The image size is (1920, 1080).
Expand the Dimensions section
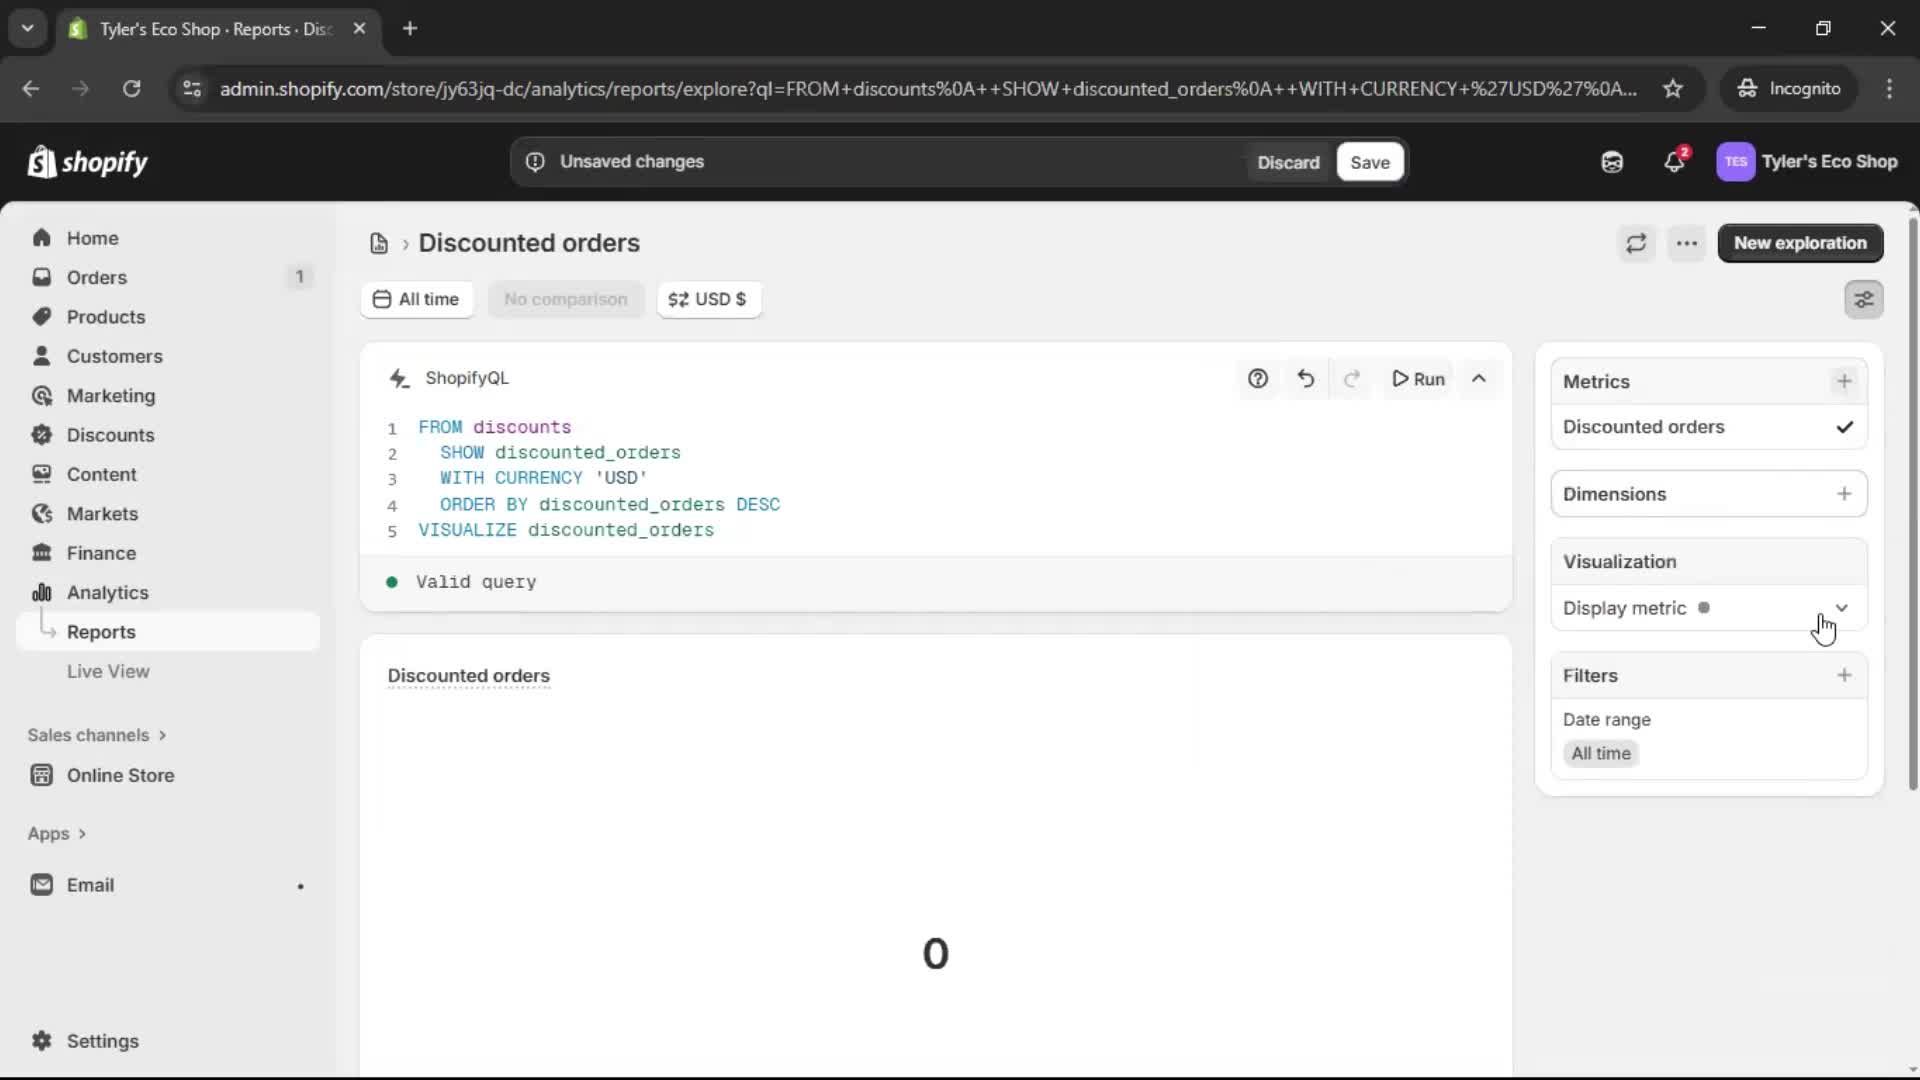pyautogui.click(x=1845, y=493)
